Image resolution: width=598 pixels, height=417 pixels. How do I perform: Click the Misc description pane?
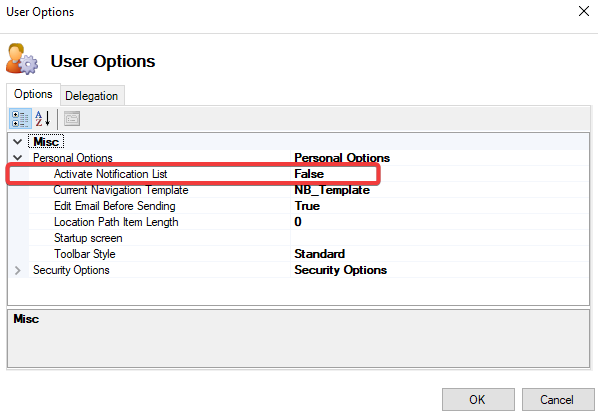pos(298,339)
